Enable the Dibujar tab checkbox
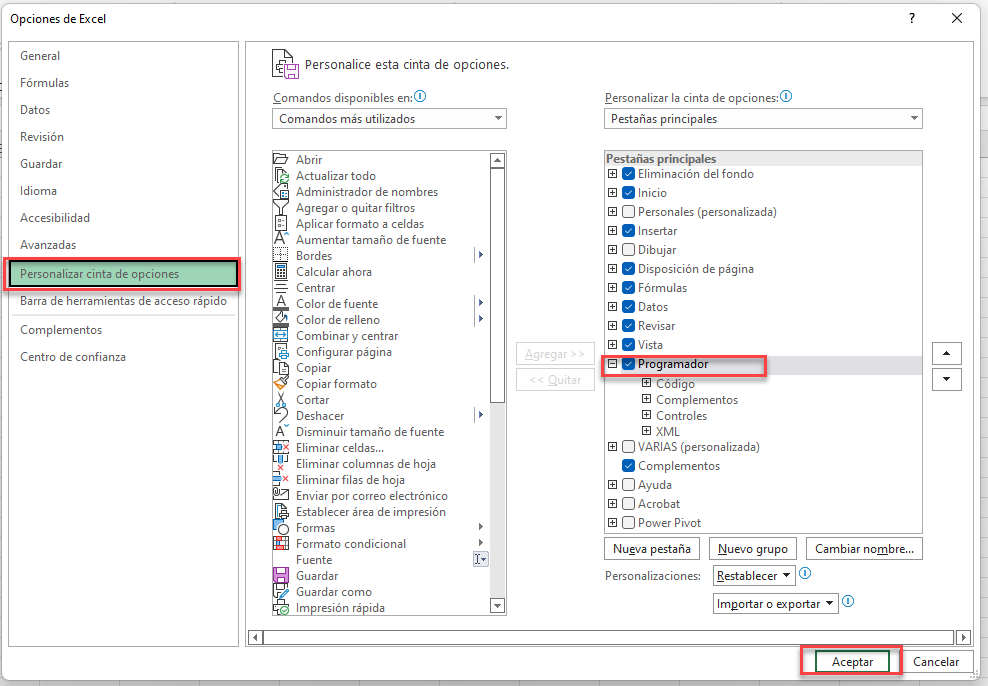This screenshot has height=686, width=988. (x=628, y=249)
